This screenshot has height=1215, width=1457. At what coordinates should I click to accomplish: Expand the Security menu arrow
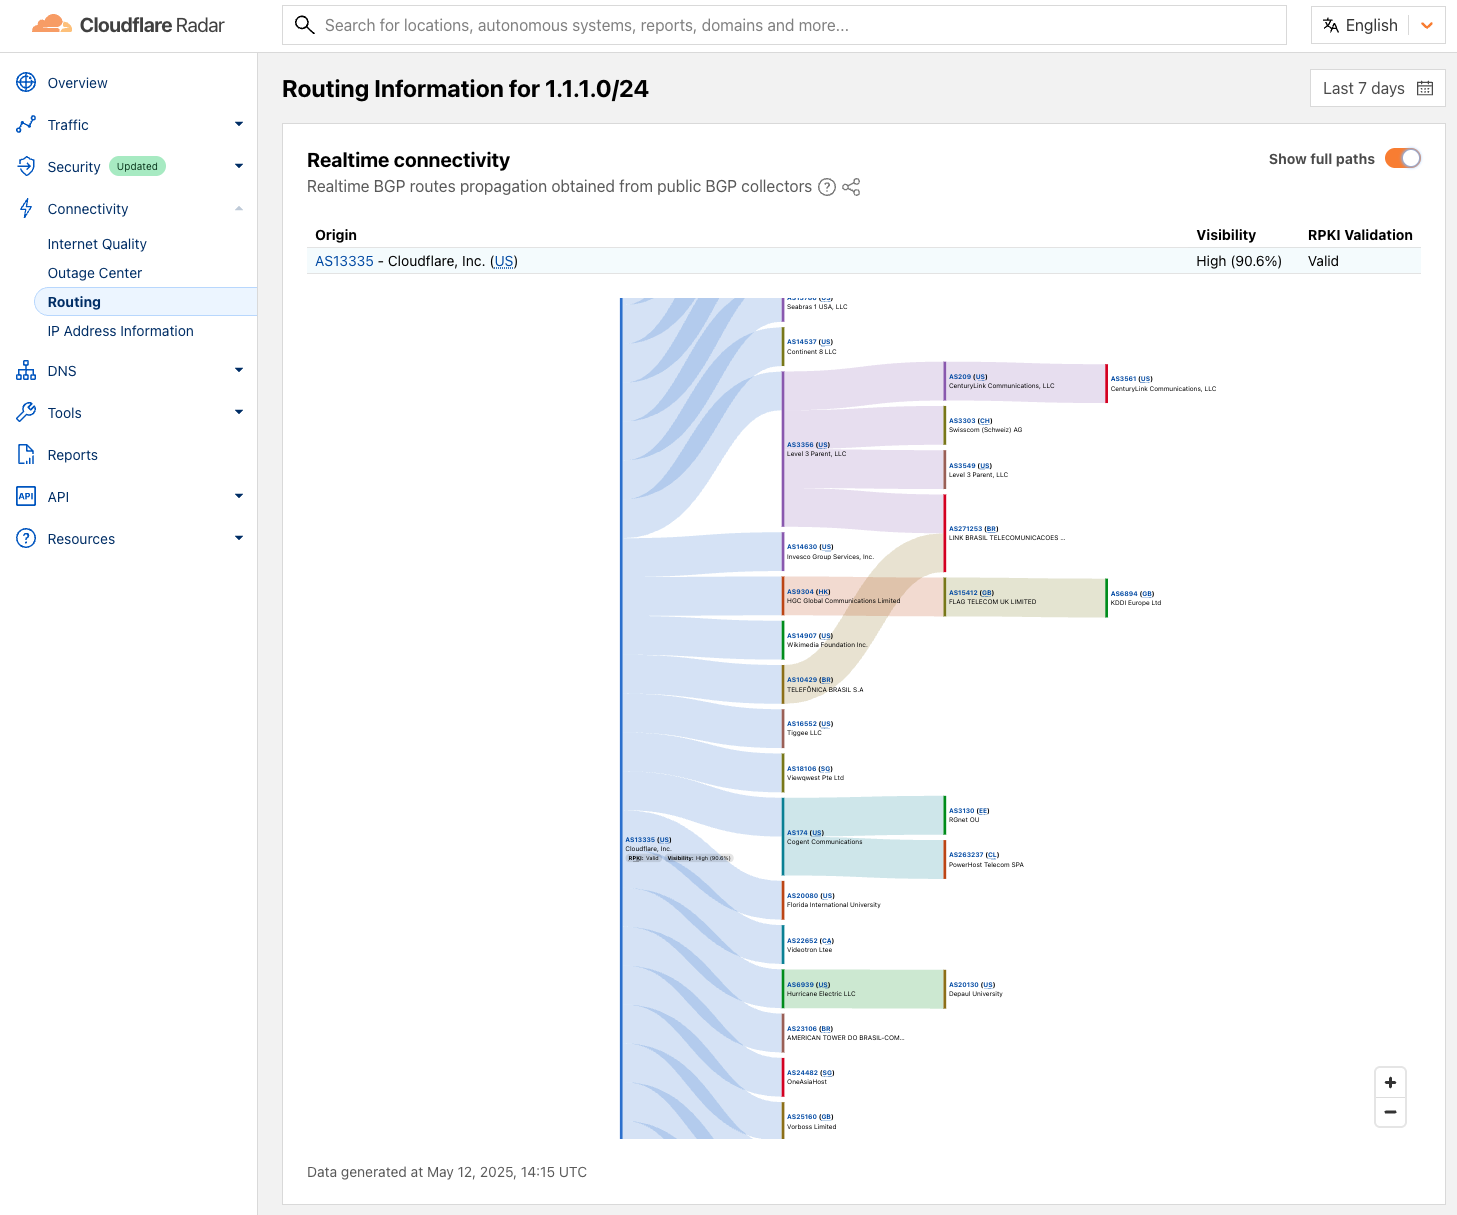pos(239,166)
